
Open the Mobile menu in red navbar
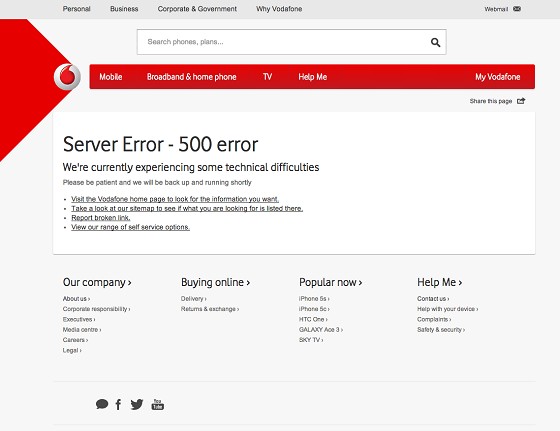pos(111,77)
